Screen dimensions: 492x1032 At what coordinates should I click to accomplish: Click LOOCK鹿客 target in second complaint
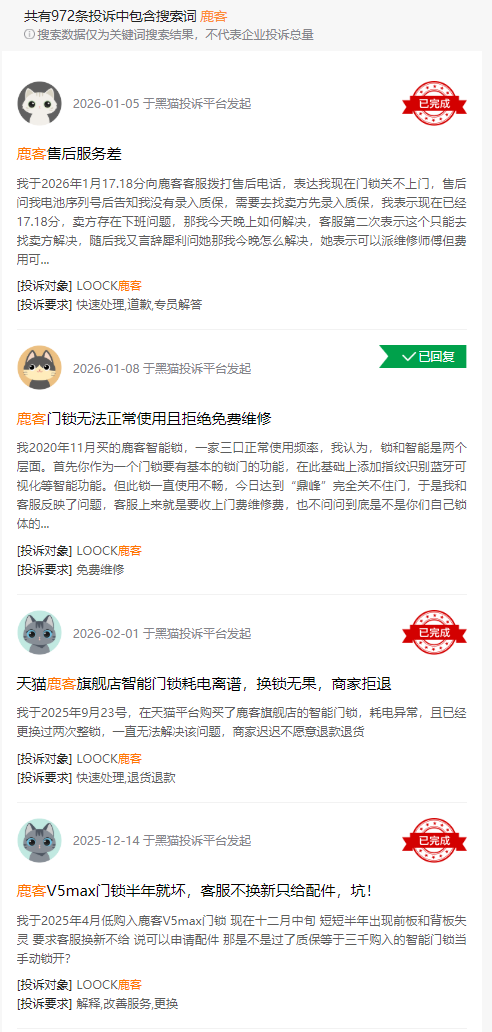pyautogui.click(x=109, y=551)
